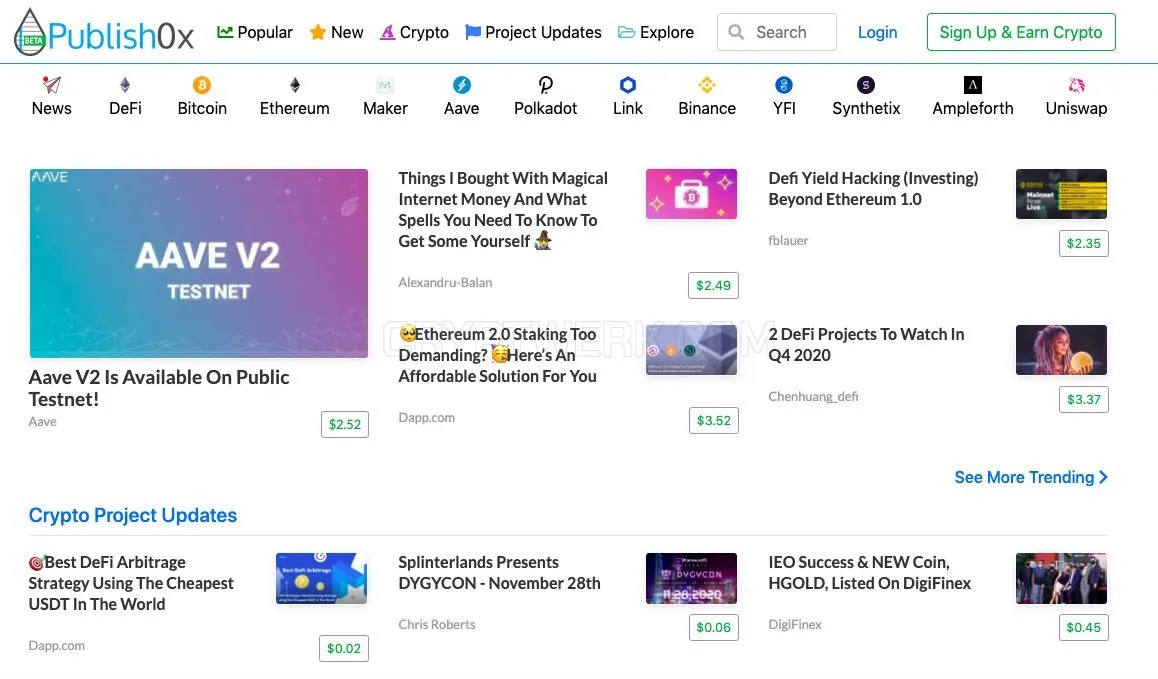The width and height of the screenshot is (1158, 679).
Task: Open the Ampleforth category icon
Action: tap(973, 85)
